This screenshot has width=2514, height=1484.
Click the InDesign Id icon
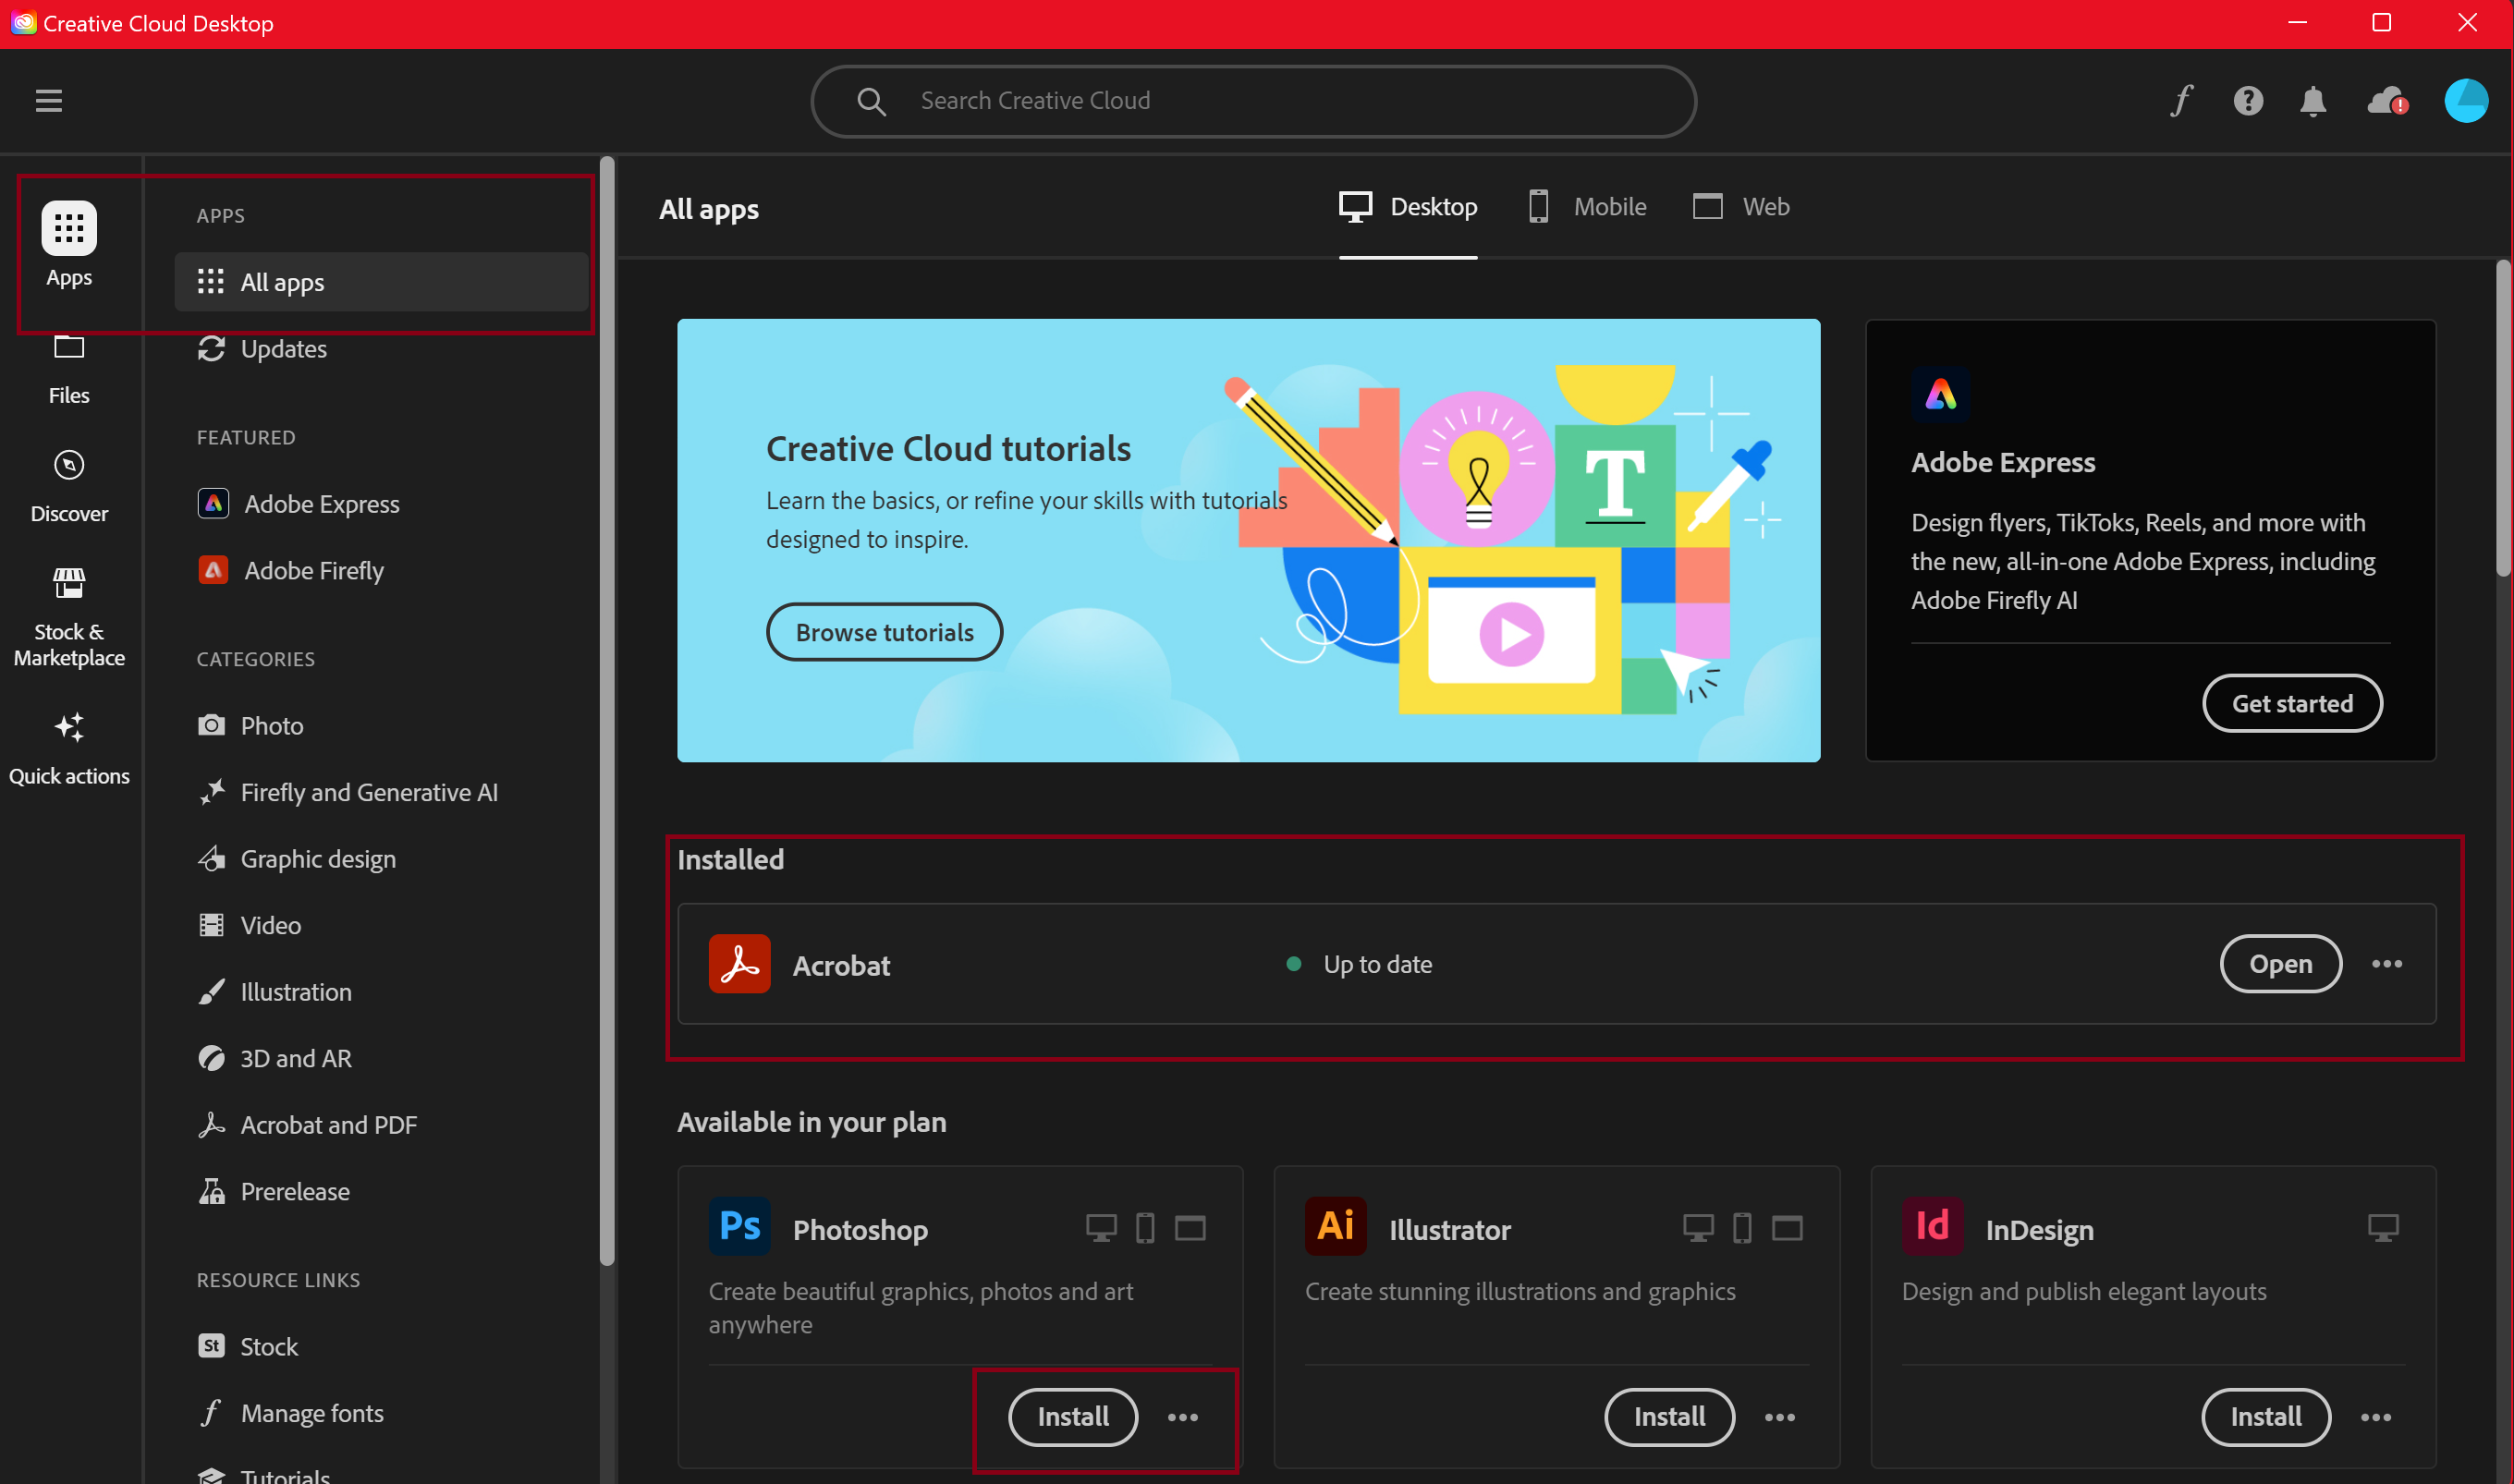click(1932, 1226)
